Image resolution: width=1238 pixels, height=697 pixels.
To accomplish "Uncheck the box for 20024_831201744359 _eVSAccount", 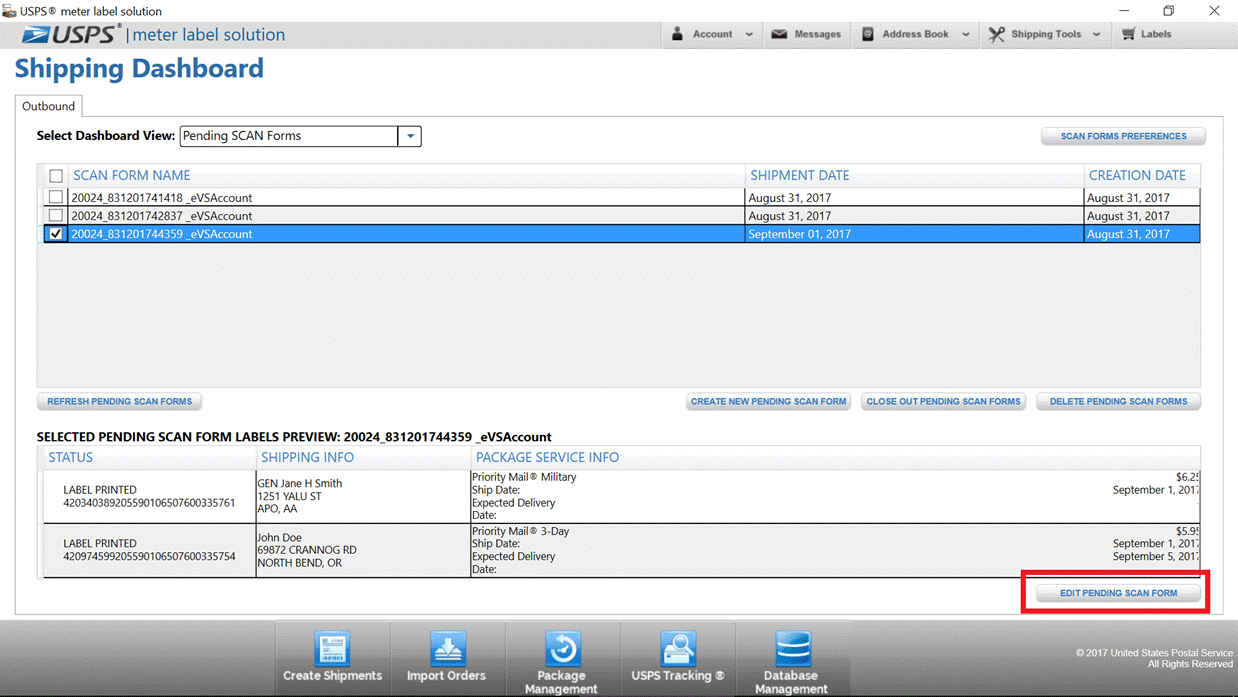I will [56, 234].
